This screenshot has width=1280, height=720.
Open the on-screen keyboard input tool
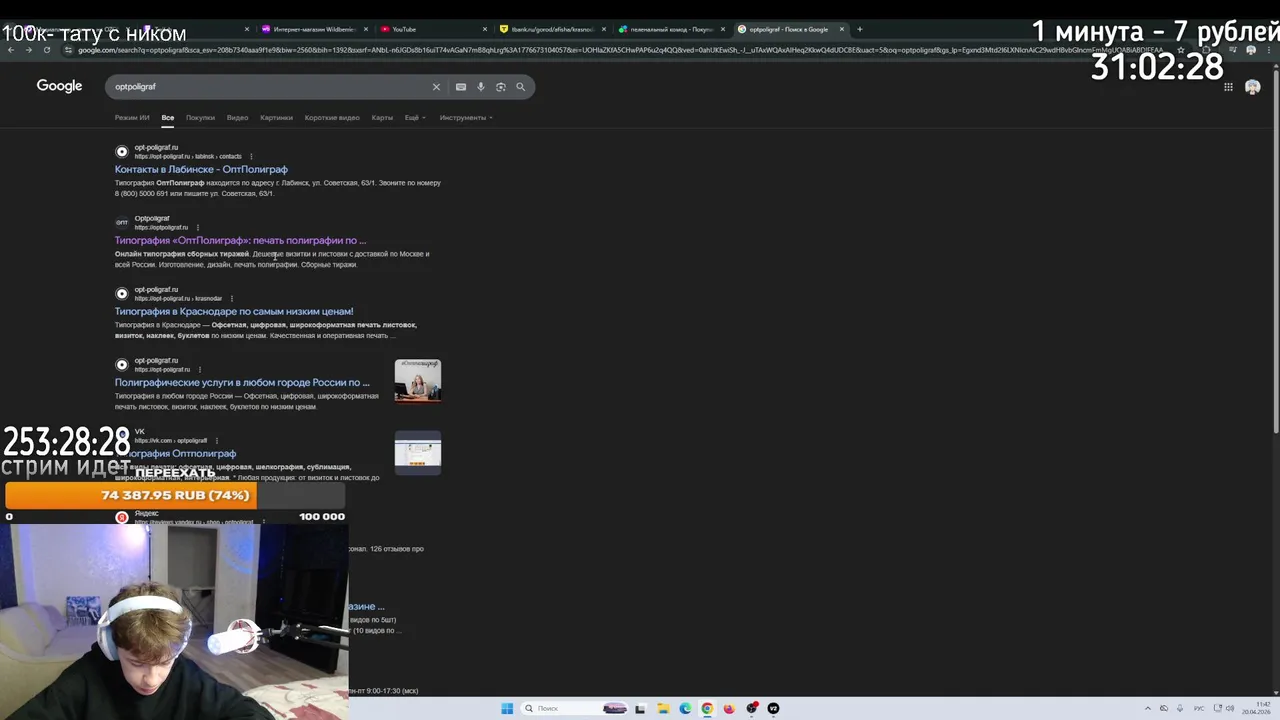point(461,87)
